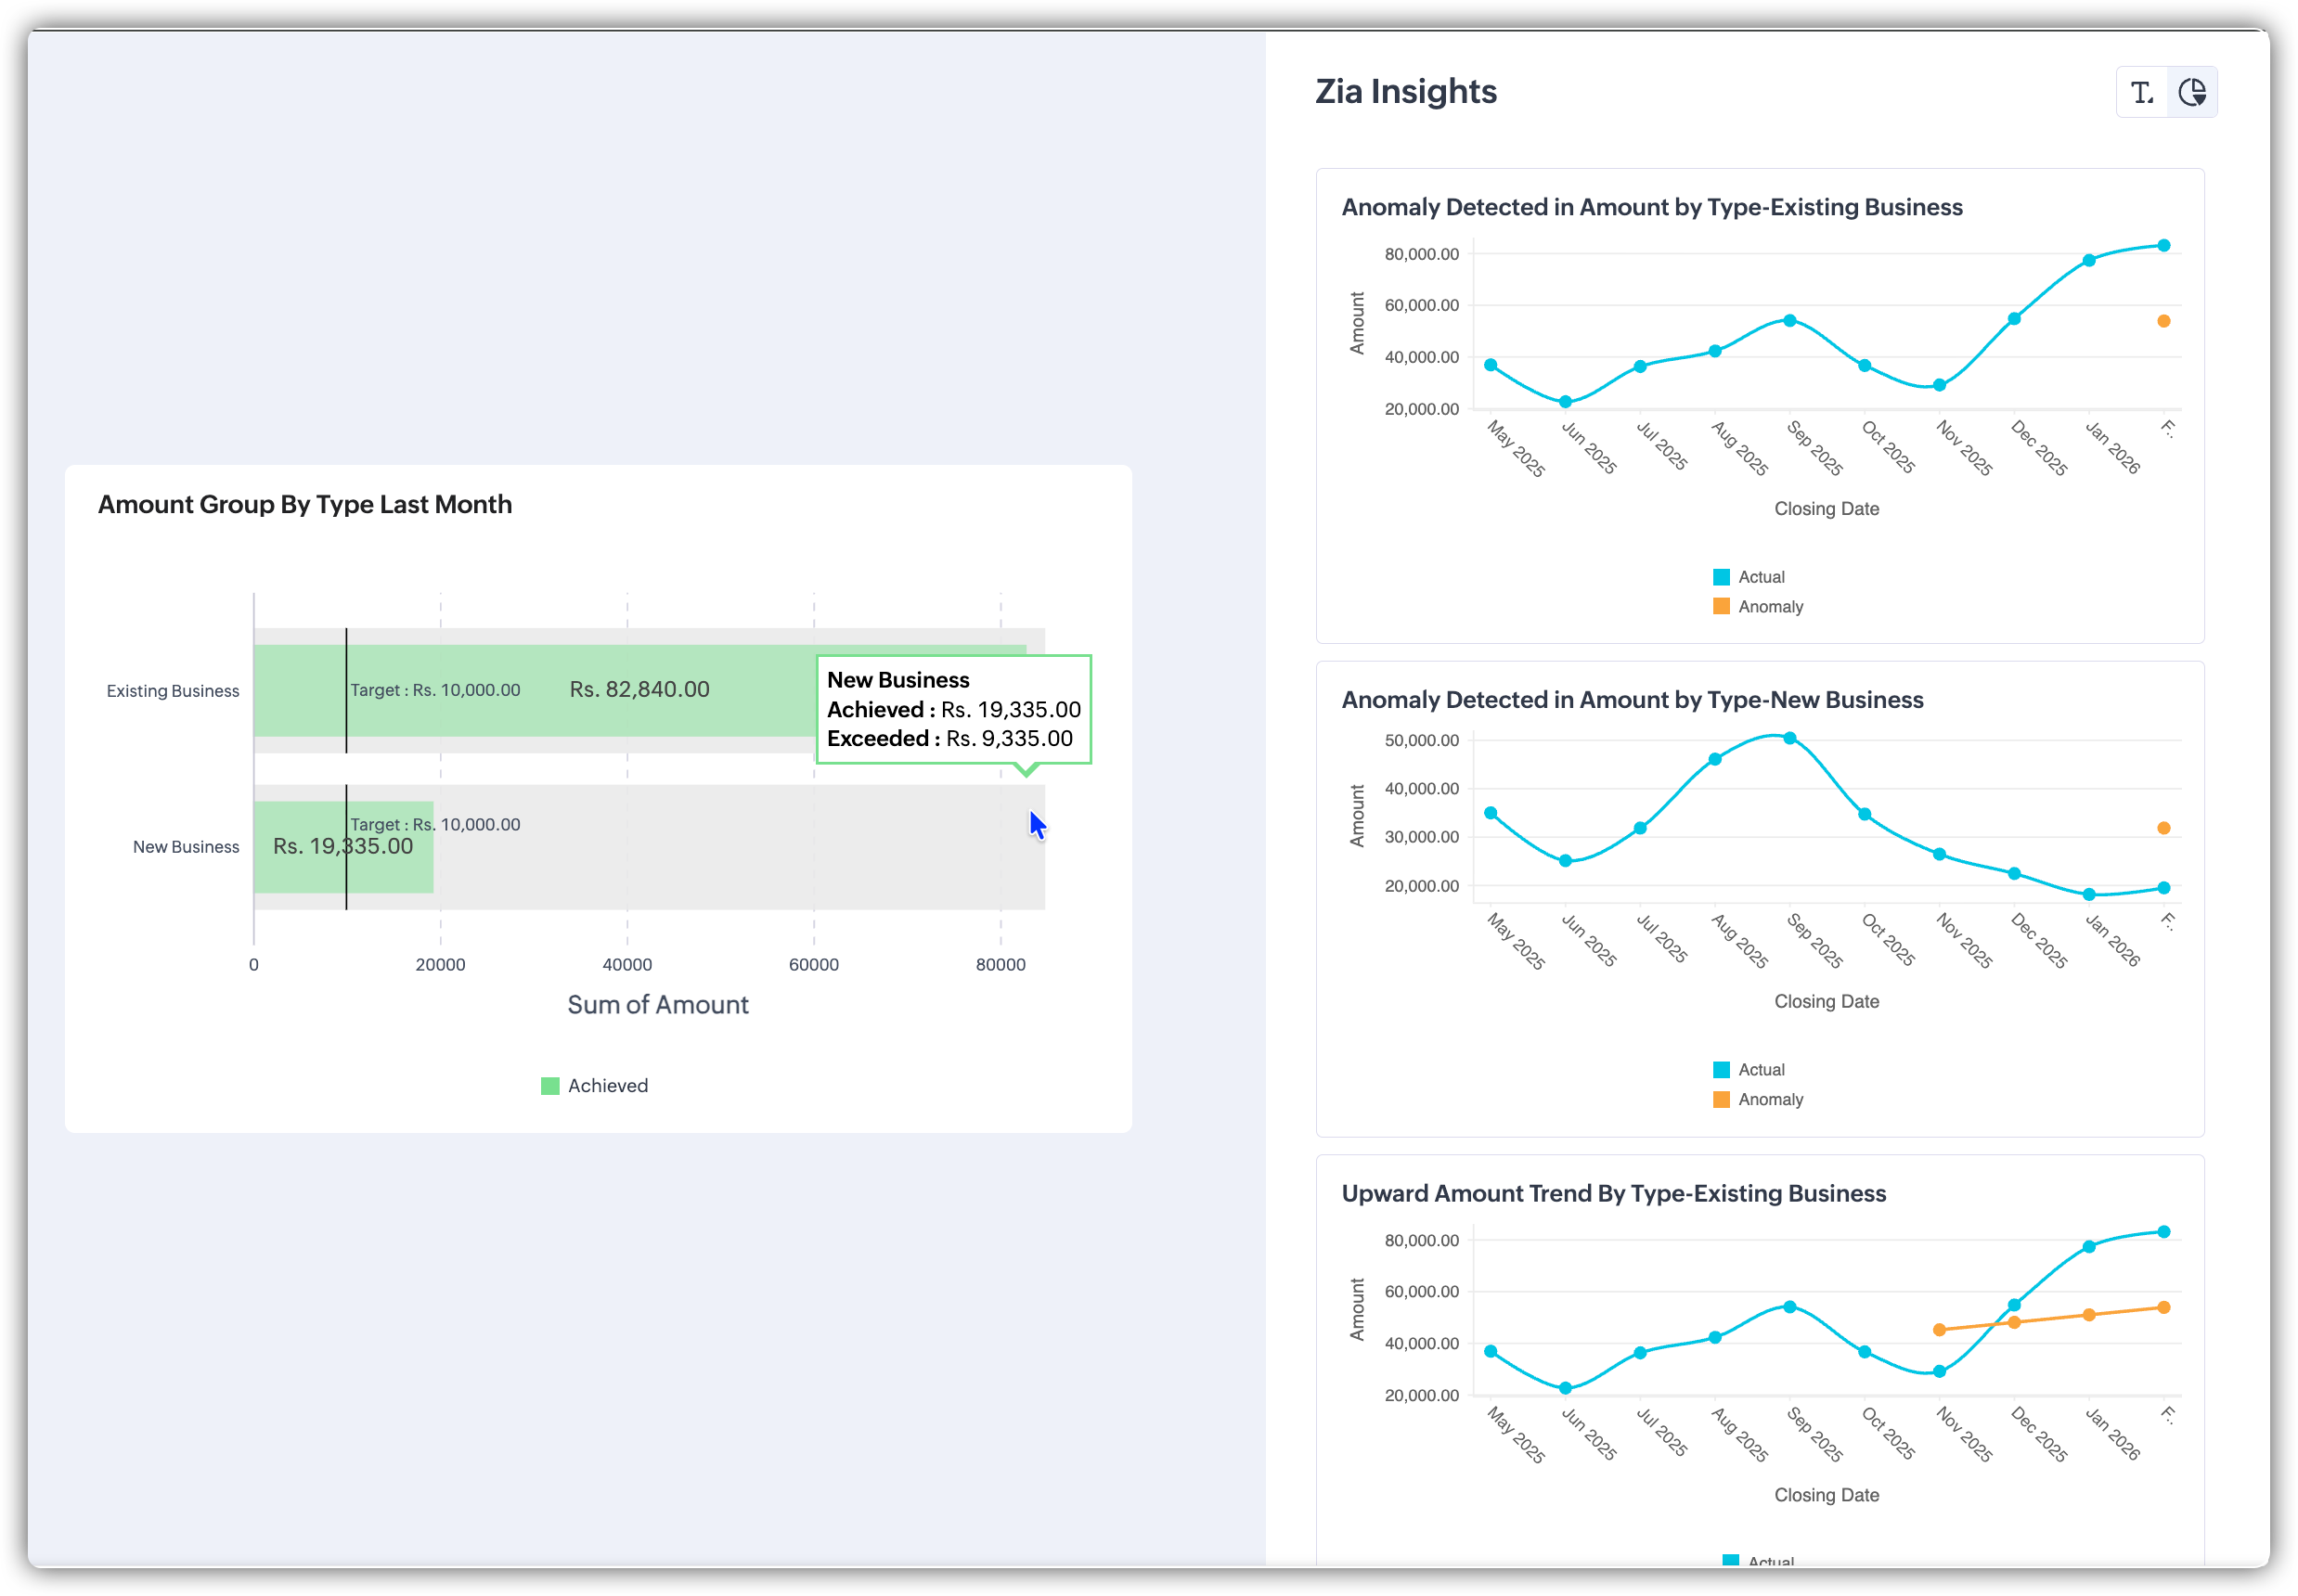Image resolution: width=2298 pixels, height=1596 pixels.
Task: Open Anomaly Detected in Amount by Type-Existing Business card
Action: point(1652,208)
